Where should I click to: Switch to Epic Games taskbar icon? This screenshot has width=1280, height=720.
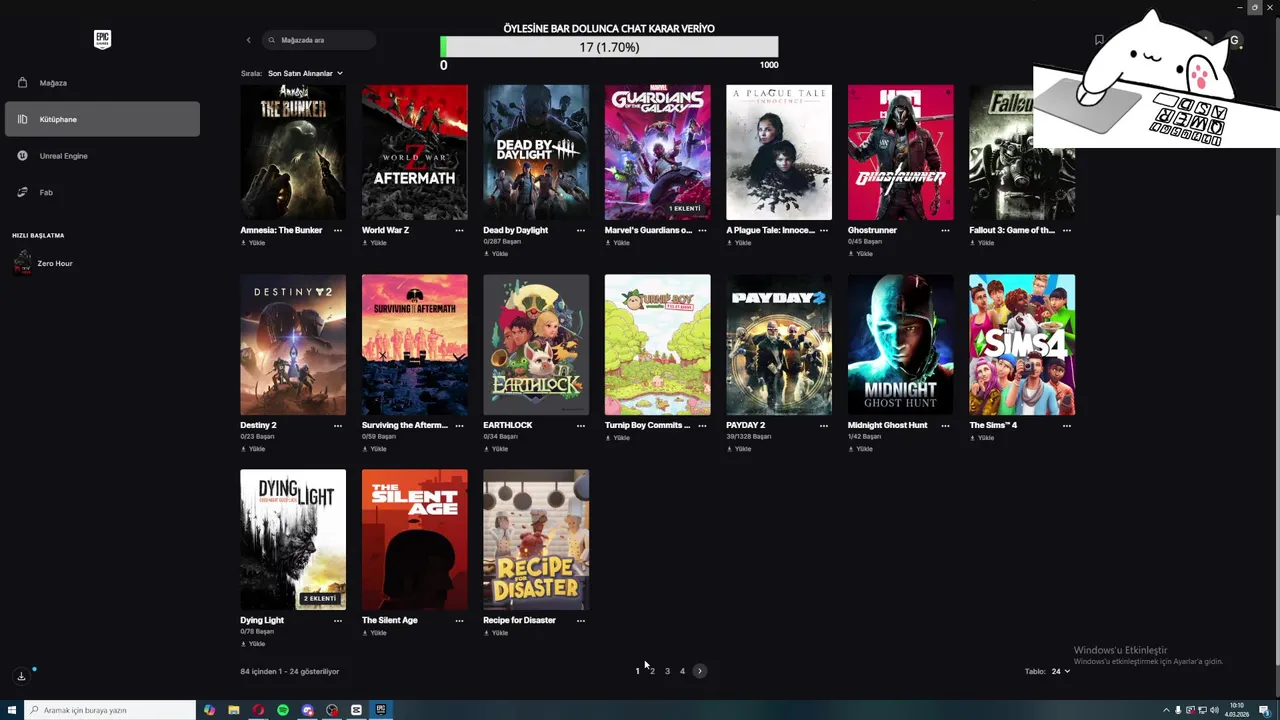point(381,710)
